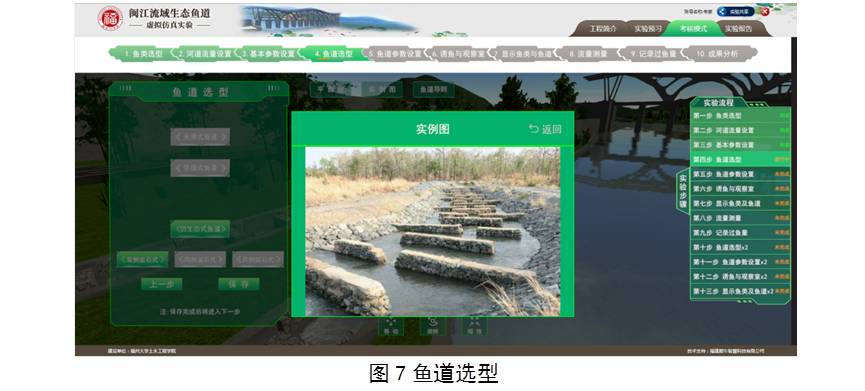Click the red 福 logo icon
Viewport: 865px width, 391px height.
tap(110, 18)
